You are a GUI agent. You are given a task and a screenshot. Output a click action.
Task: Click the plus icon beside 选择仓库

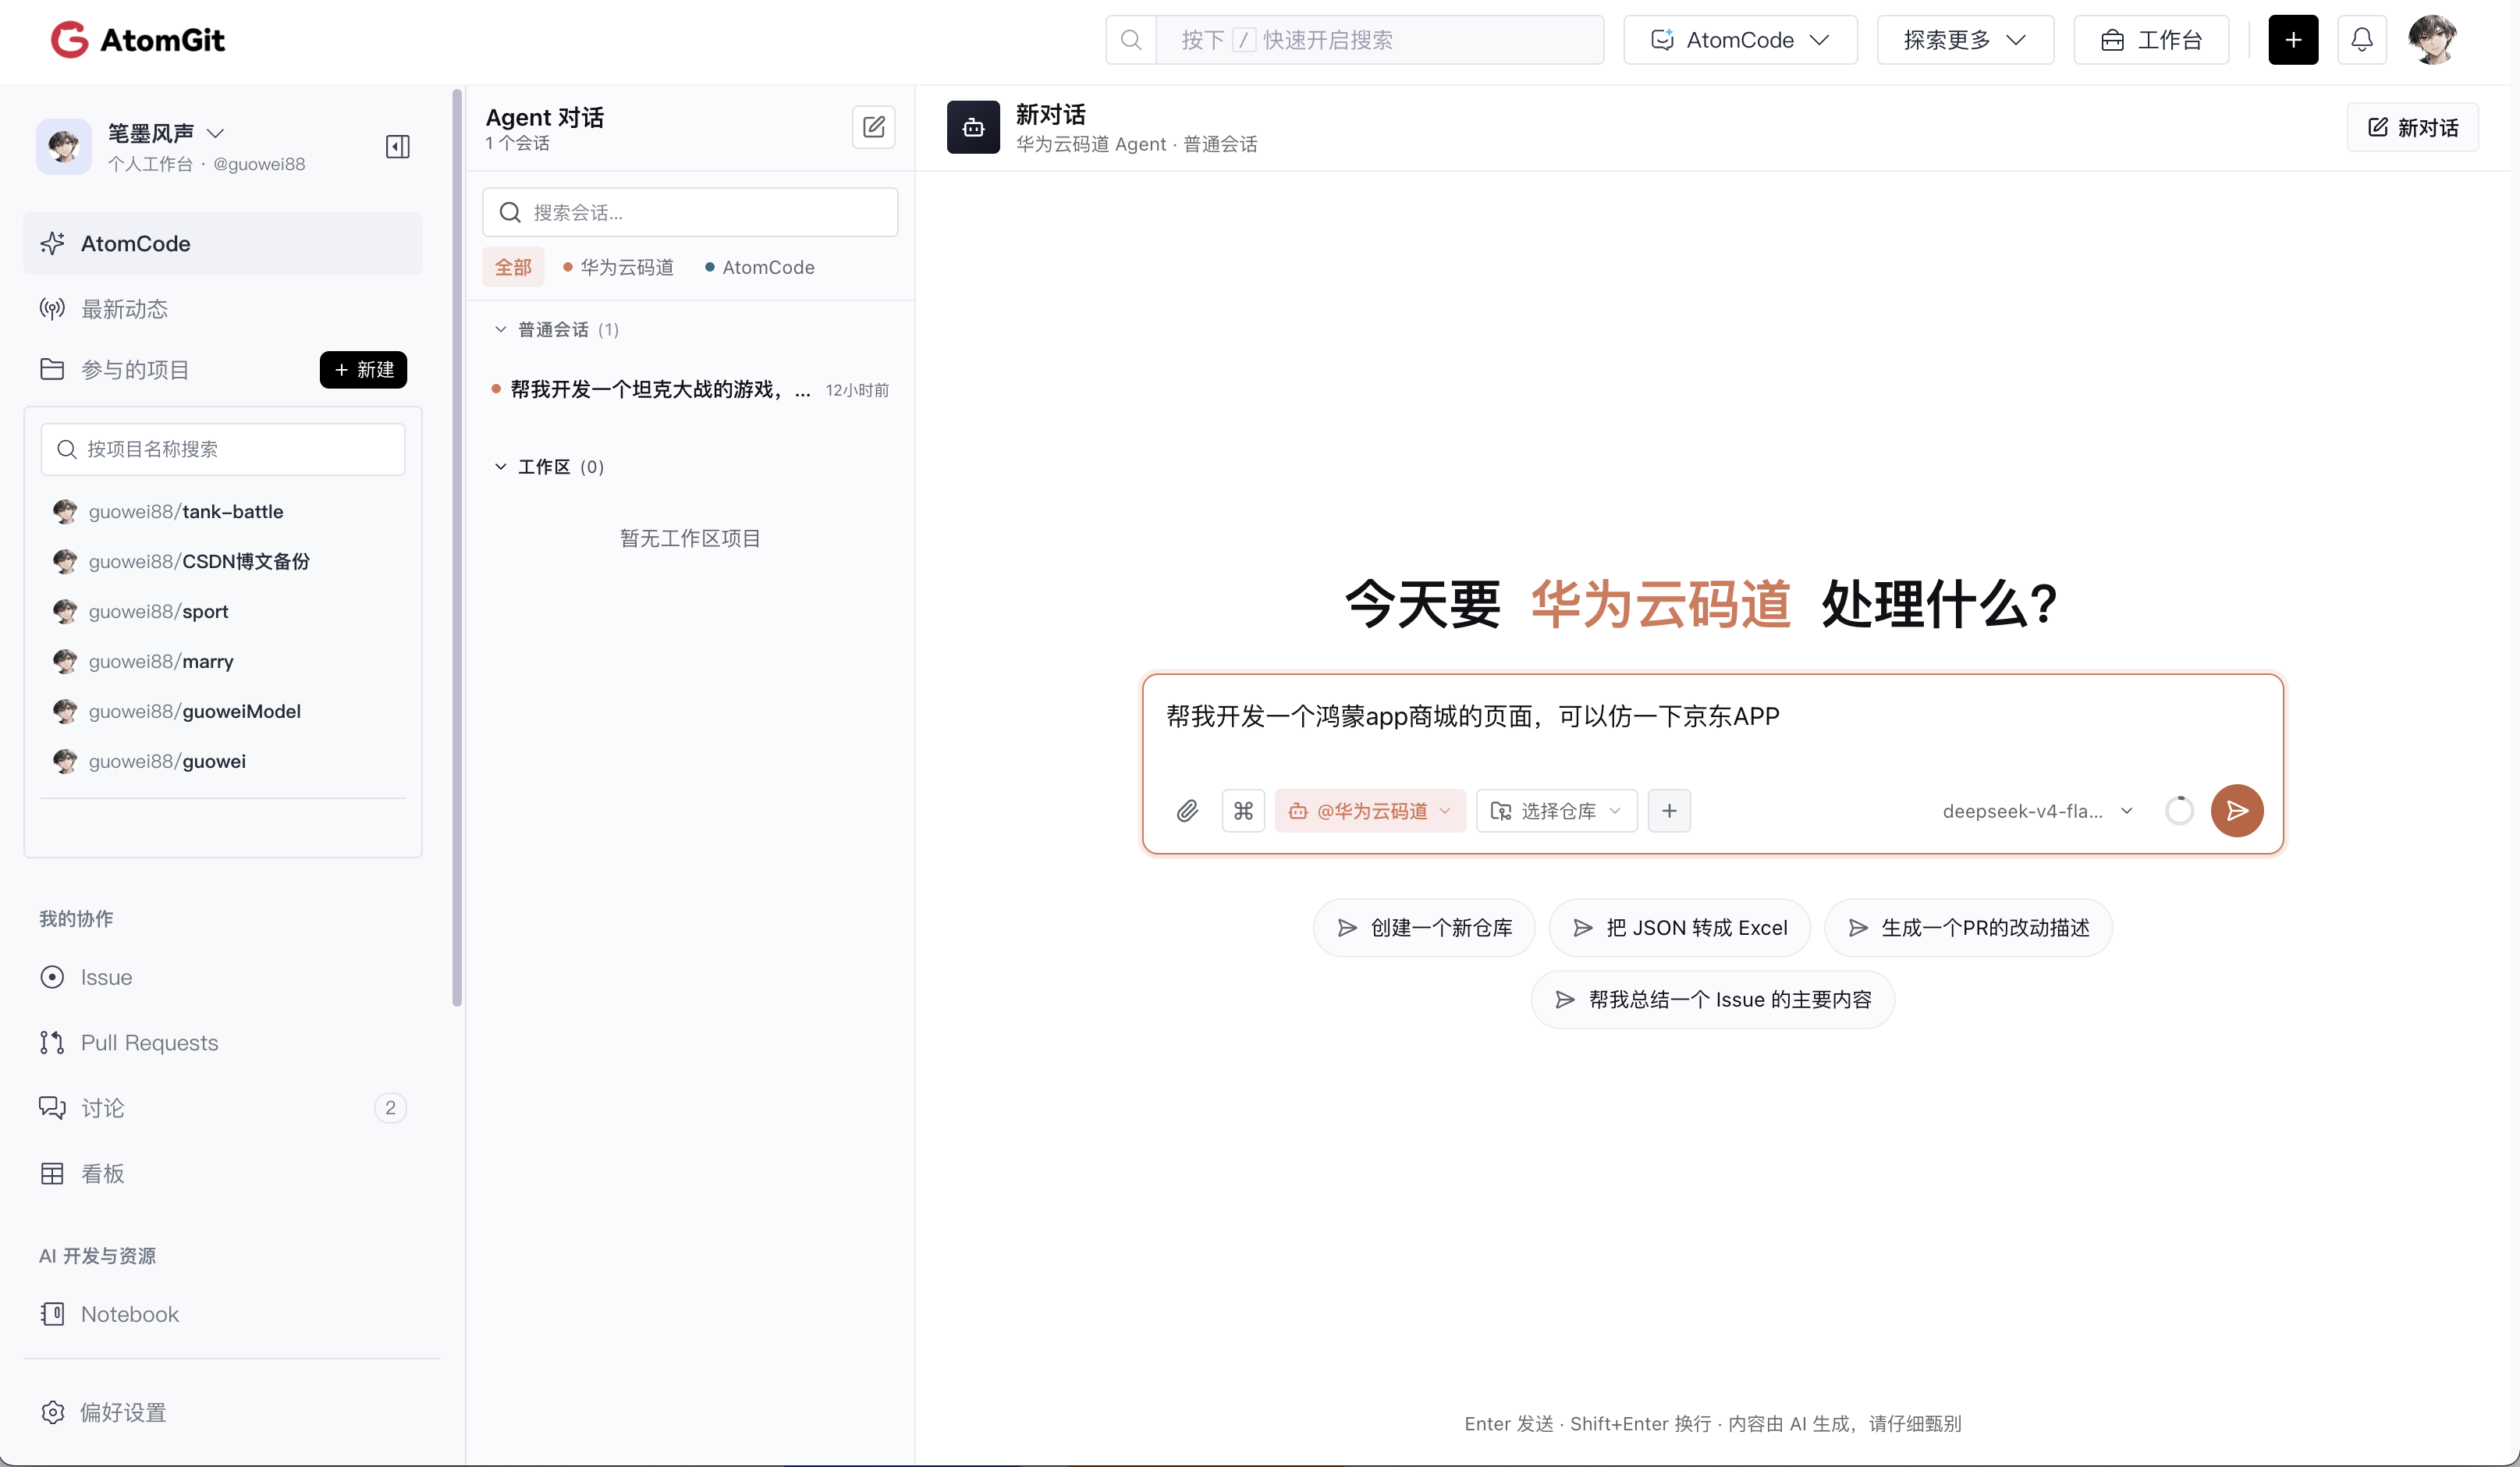(1669, 811)
